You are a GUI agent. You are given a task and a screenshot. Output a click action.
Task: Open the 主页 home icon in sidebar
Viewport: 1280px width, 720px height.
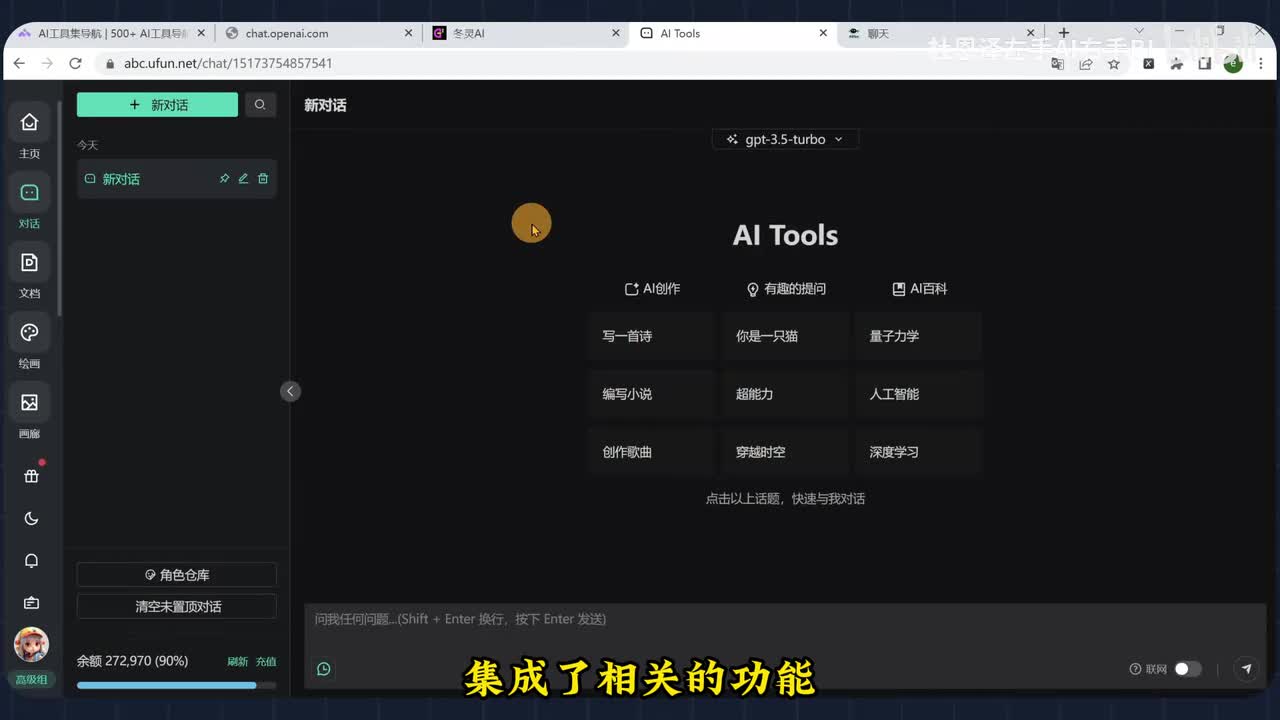30,123
